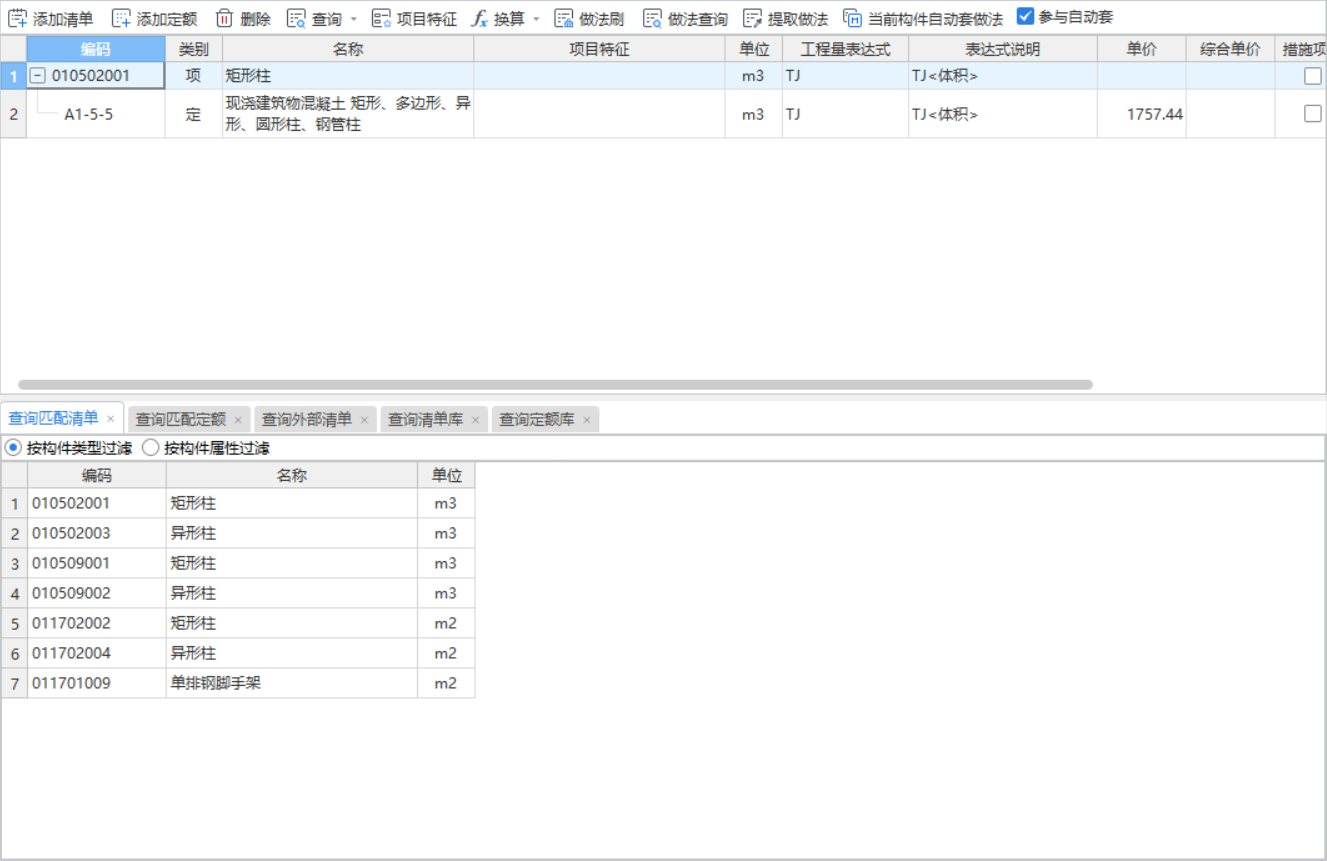Click the TJ<体积> cell in A1-5-5 row
1327x861 pixels.
(x=1003, y=114)
